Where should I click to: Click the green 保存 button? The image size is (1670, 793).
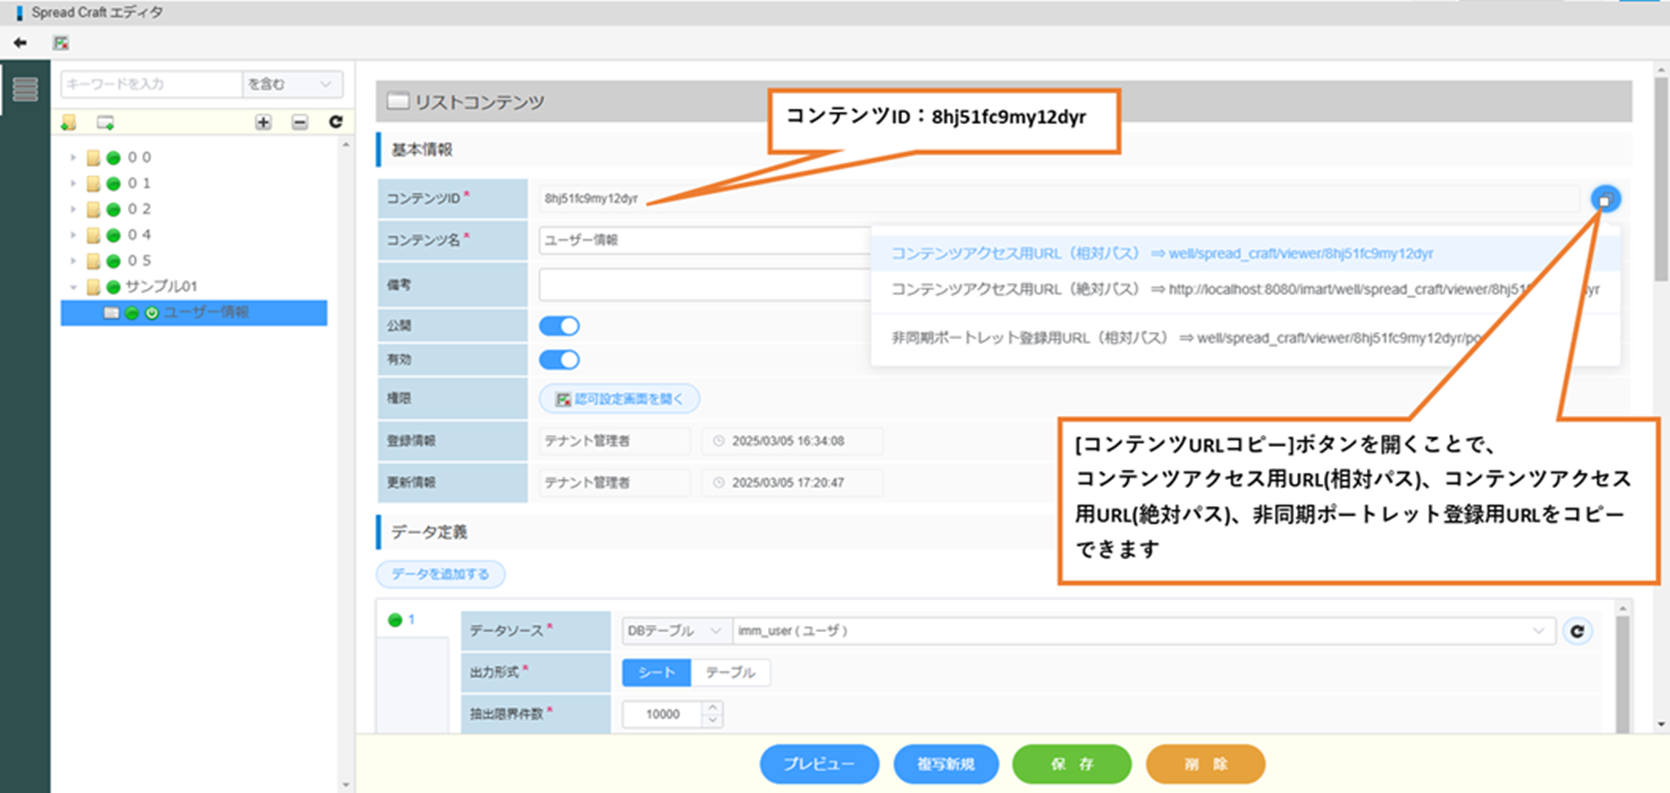tap(1071, 764)
